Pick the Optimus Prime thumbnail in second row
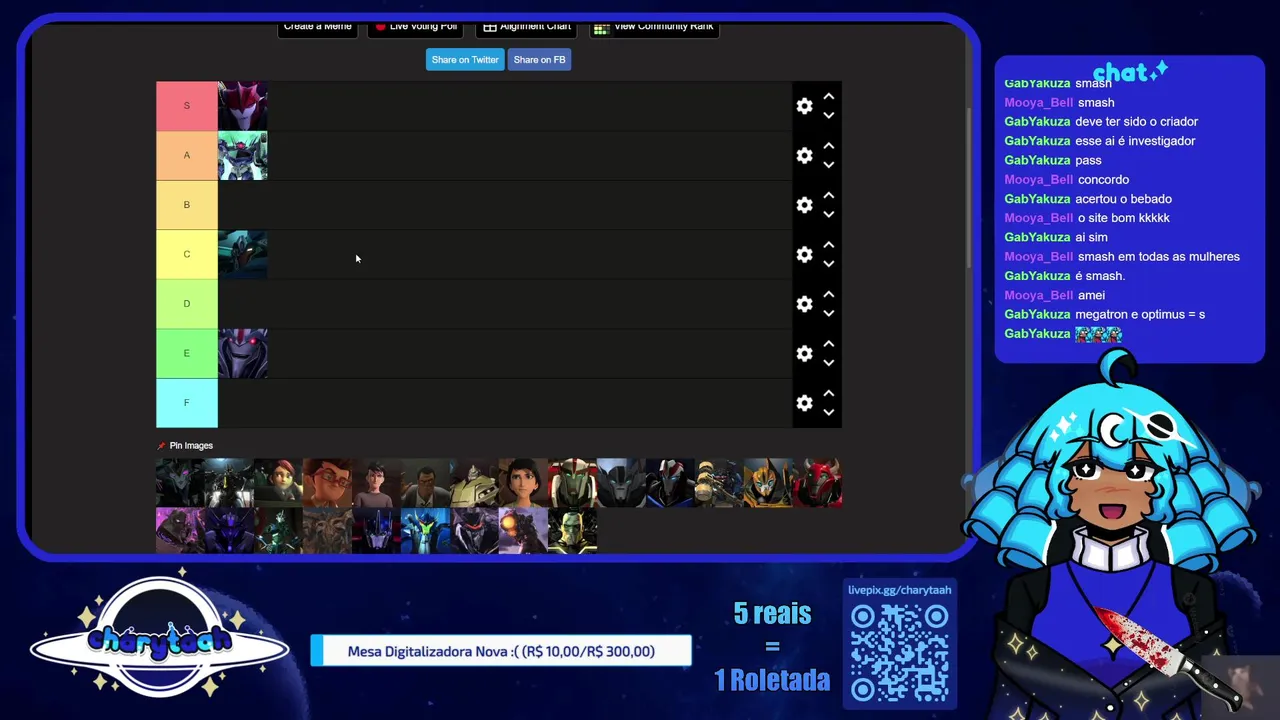 point(376,531)
